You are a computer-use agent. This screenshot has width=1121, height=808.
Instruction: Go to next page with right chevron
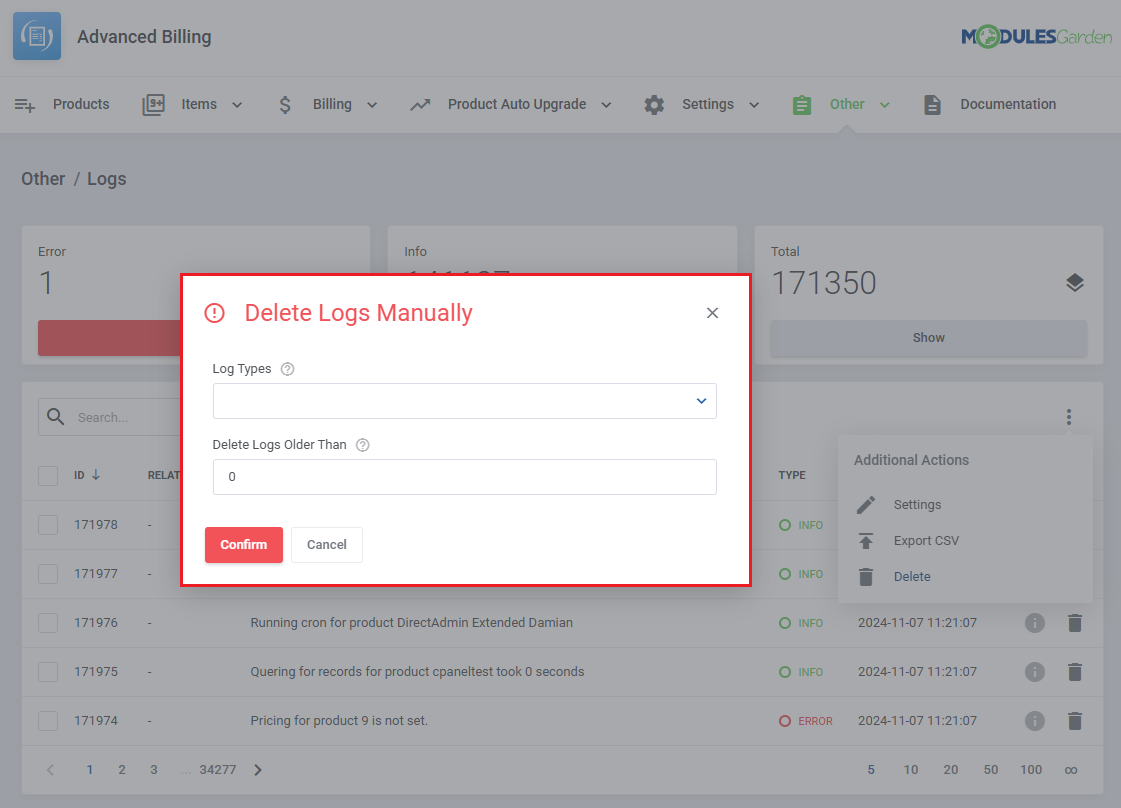tap(258, 770)
